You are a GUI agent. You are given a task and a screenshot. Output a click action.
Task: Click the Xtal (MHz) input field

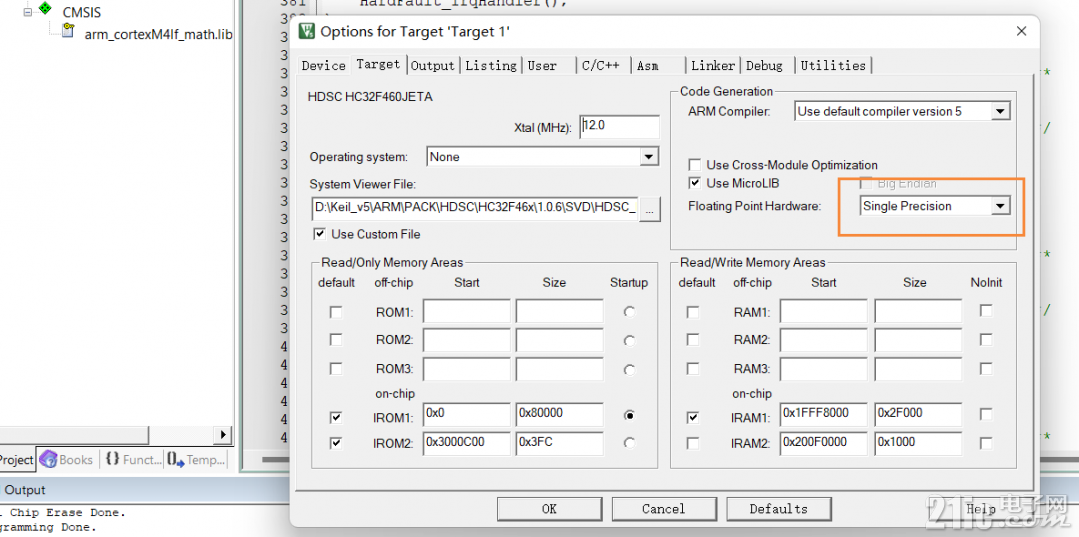click(x=619, y=127)
